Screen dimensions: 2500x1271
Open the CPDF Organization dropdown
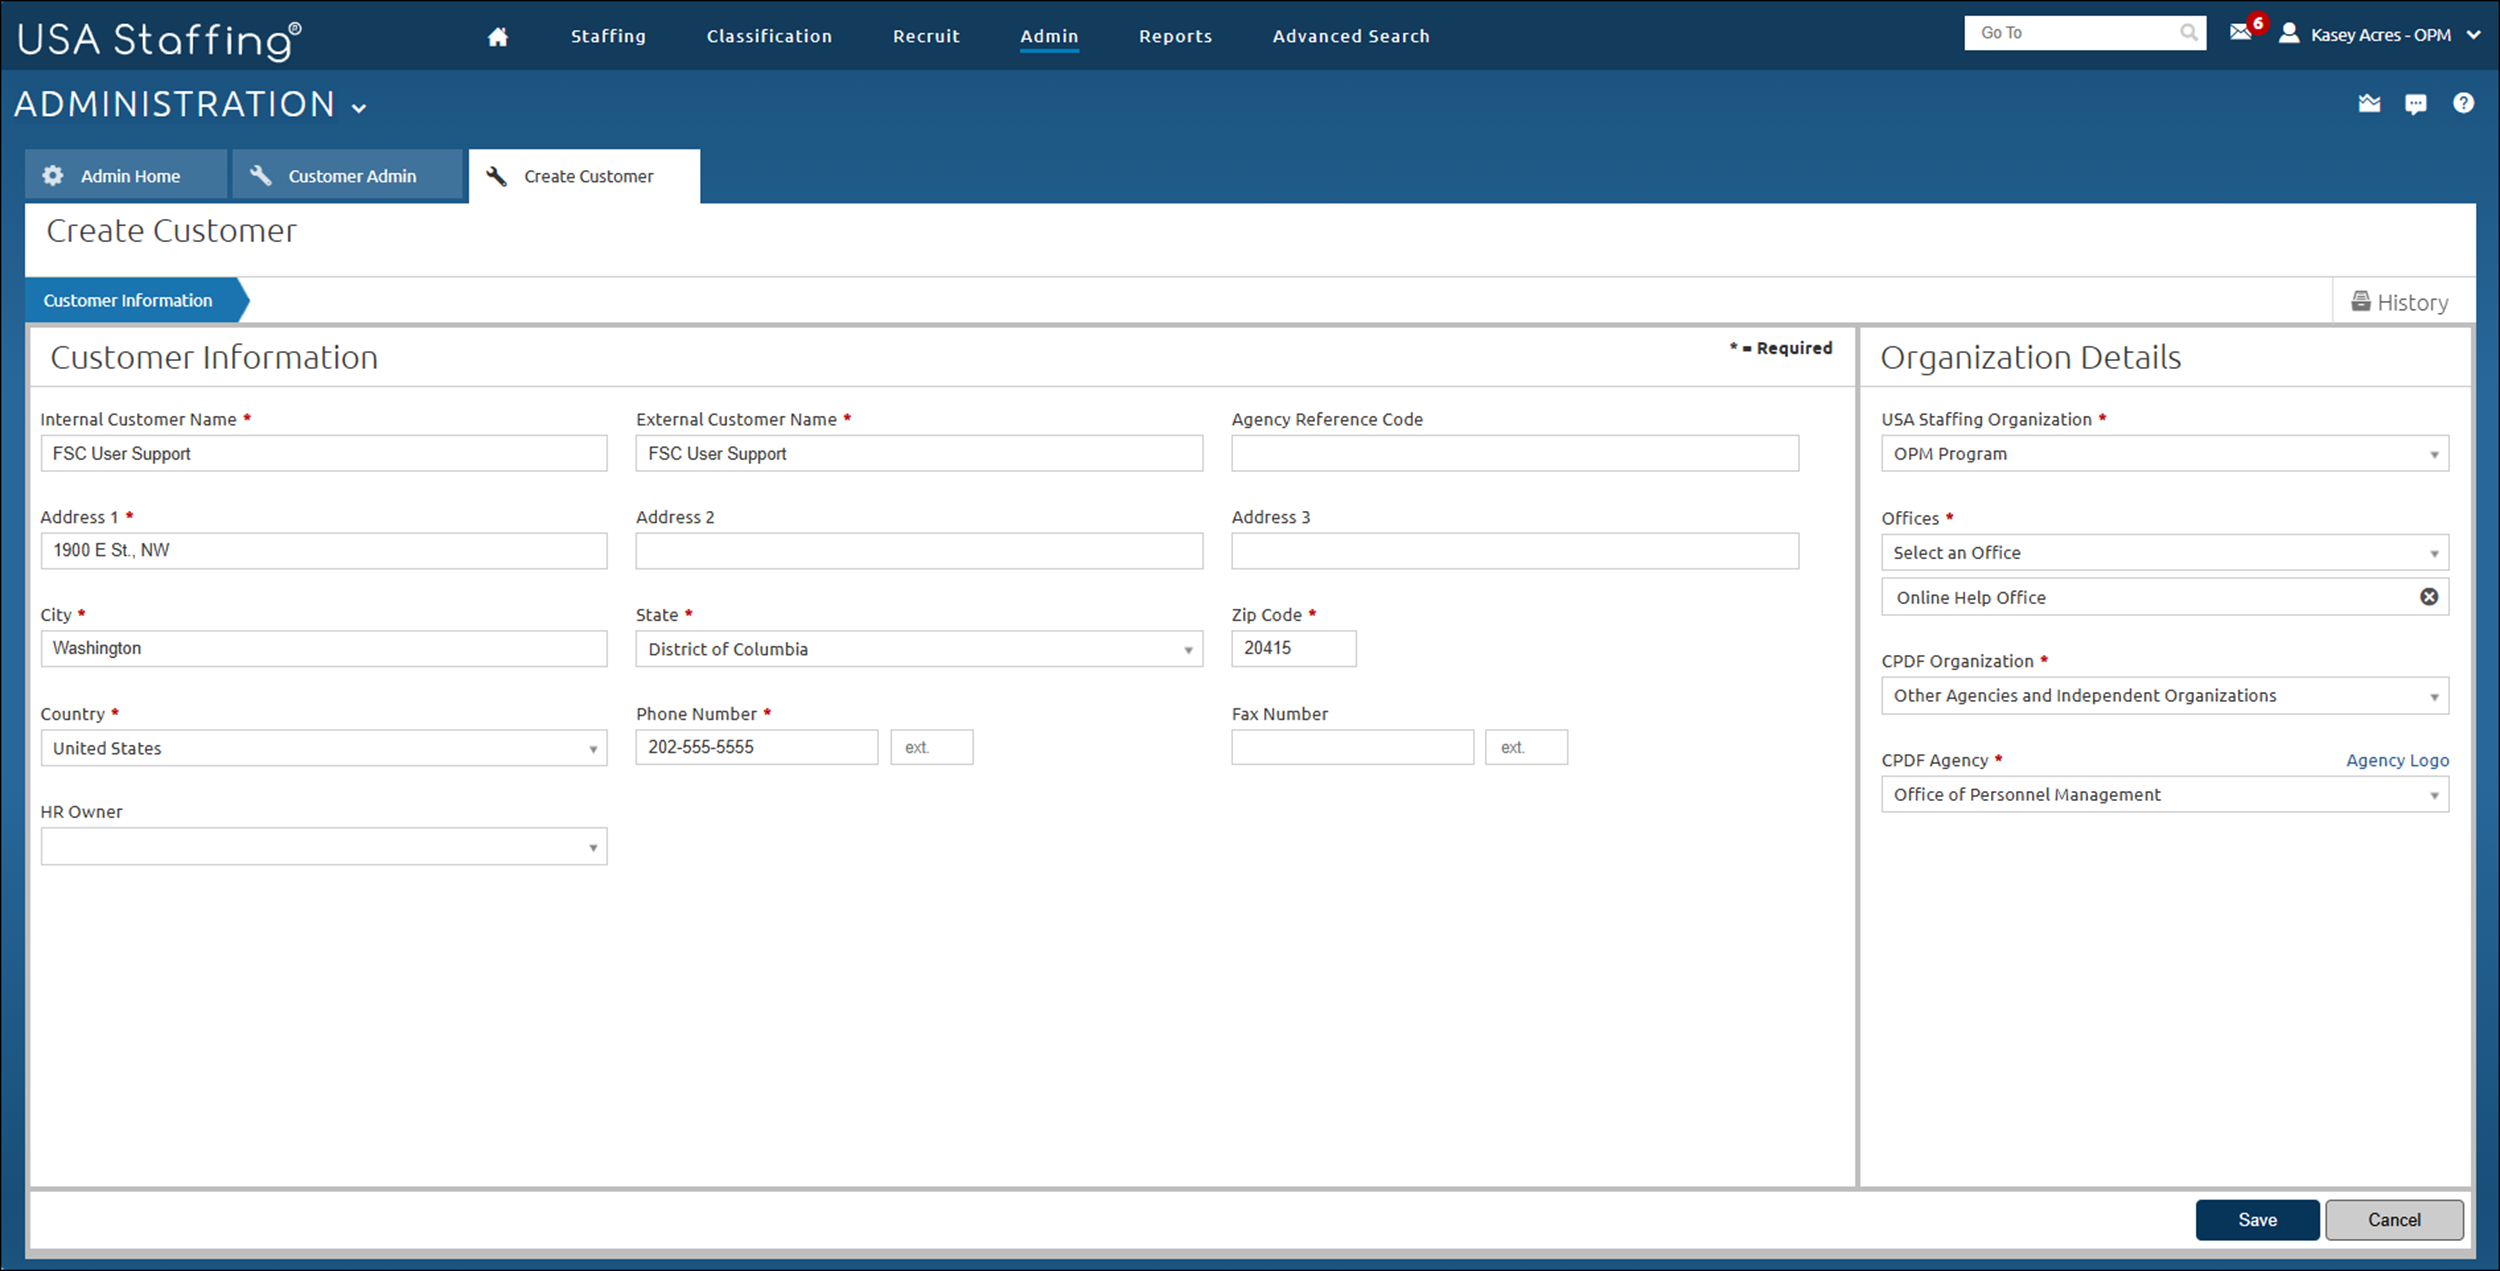point(2165,695)
